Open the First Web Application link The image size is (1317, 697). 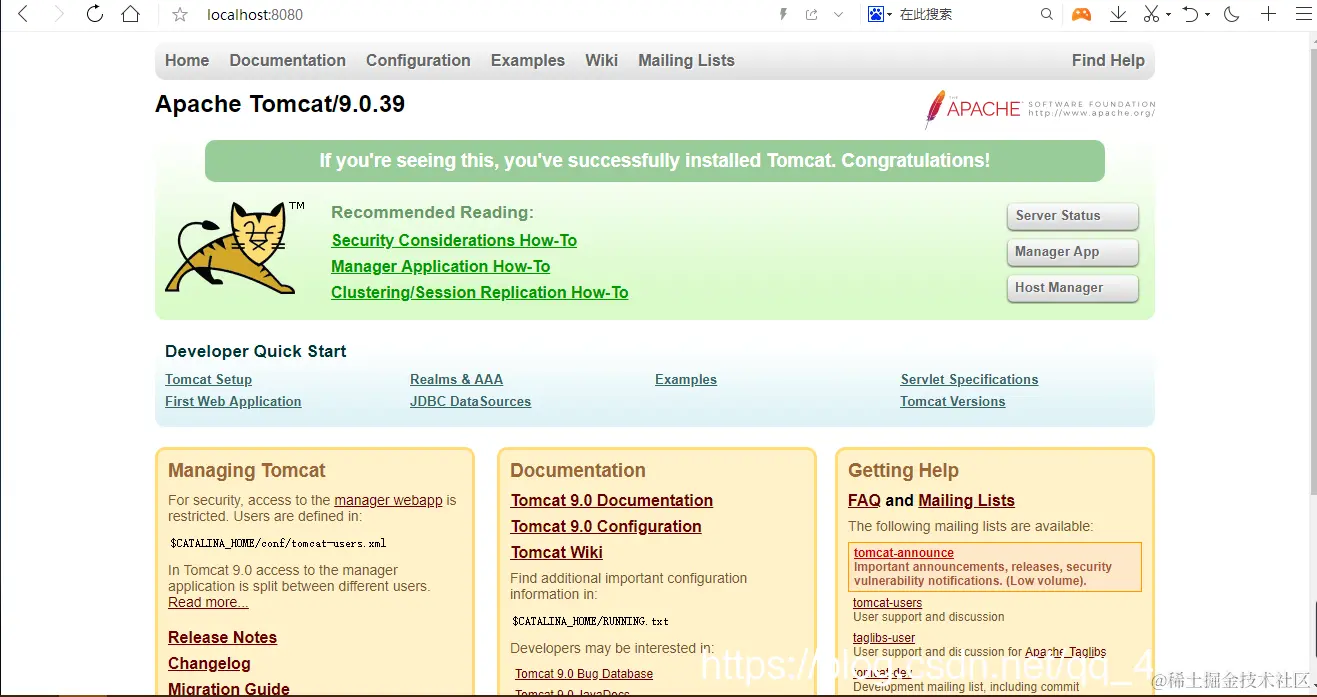click(233, 401)
